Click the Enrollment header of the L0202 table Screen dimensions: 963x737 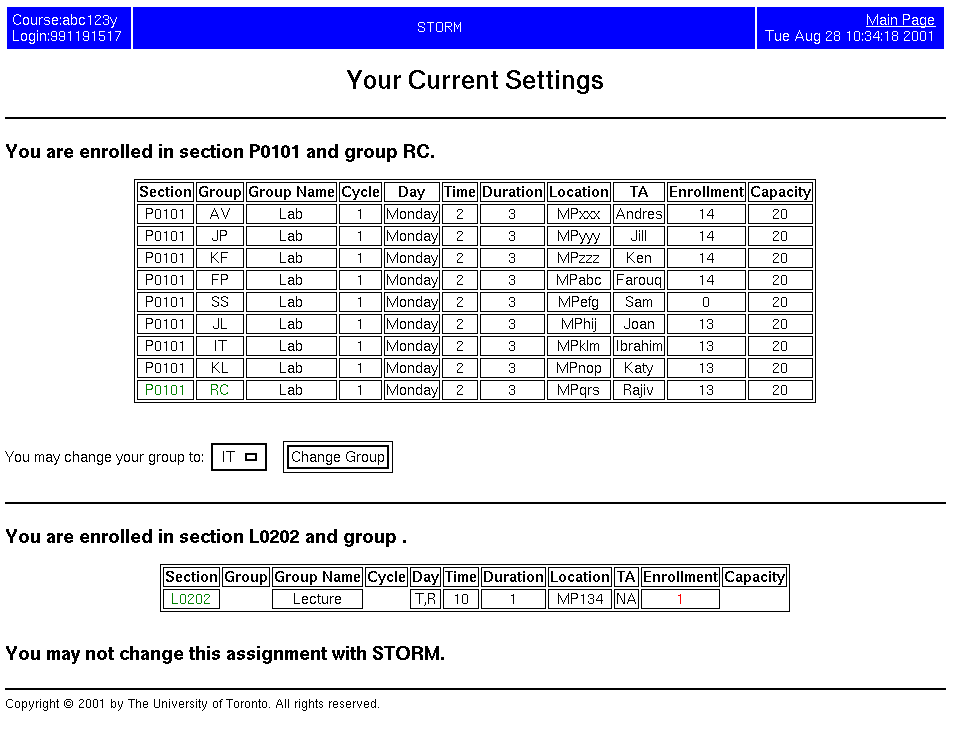680,576
